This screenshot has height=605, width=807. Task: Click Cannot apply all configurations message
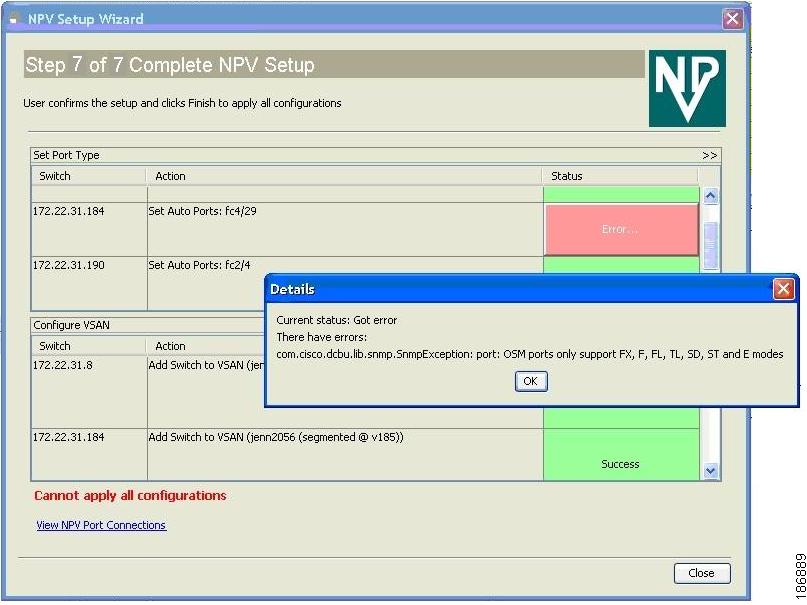pyautogui.click(x=130, y=495)
